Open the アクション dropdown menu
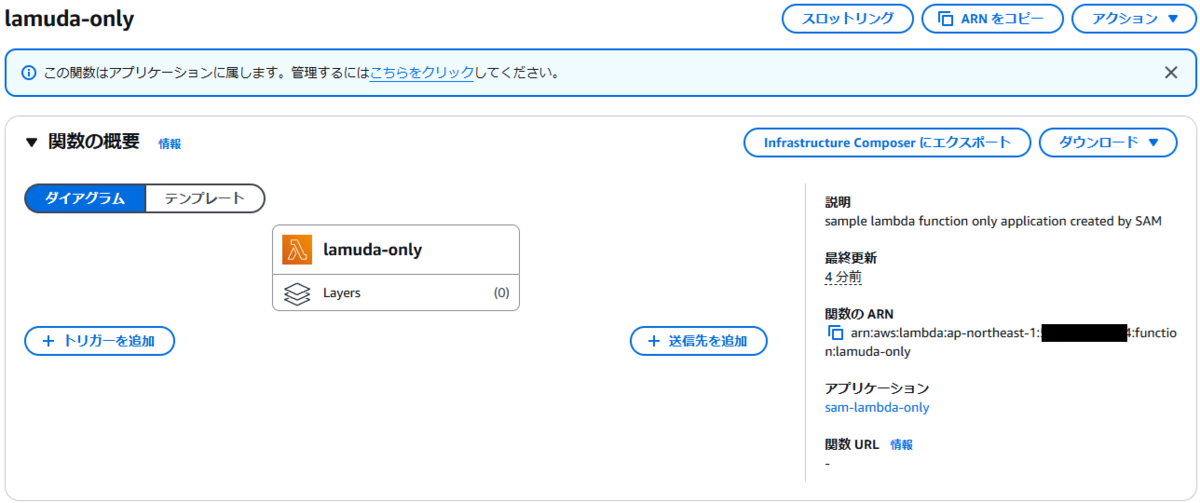Image resolution: width=1200 pixels, height=503 pixels. [1135, 19]
